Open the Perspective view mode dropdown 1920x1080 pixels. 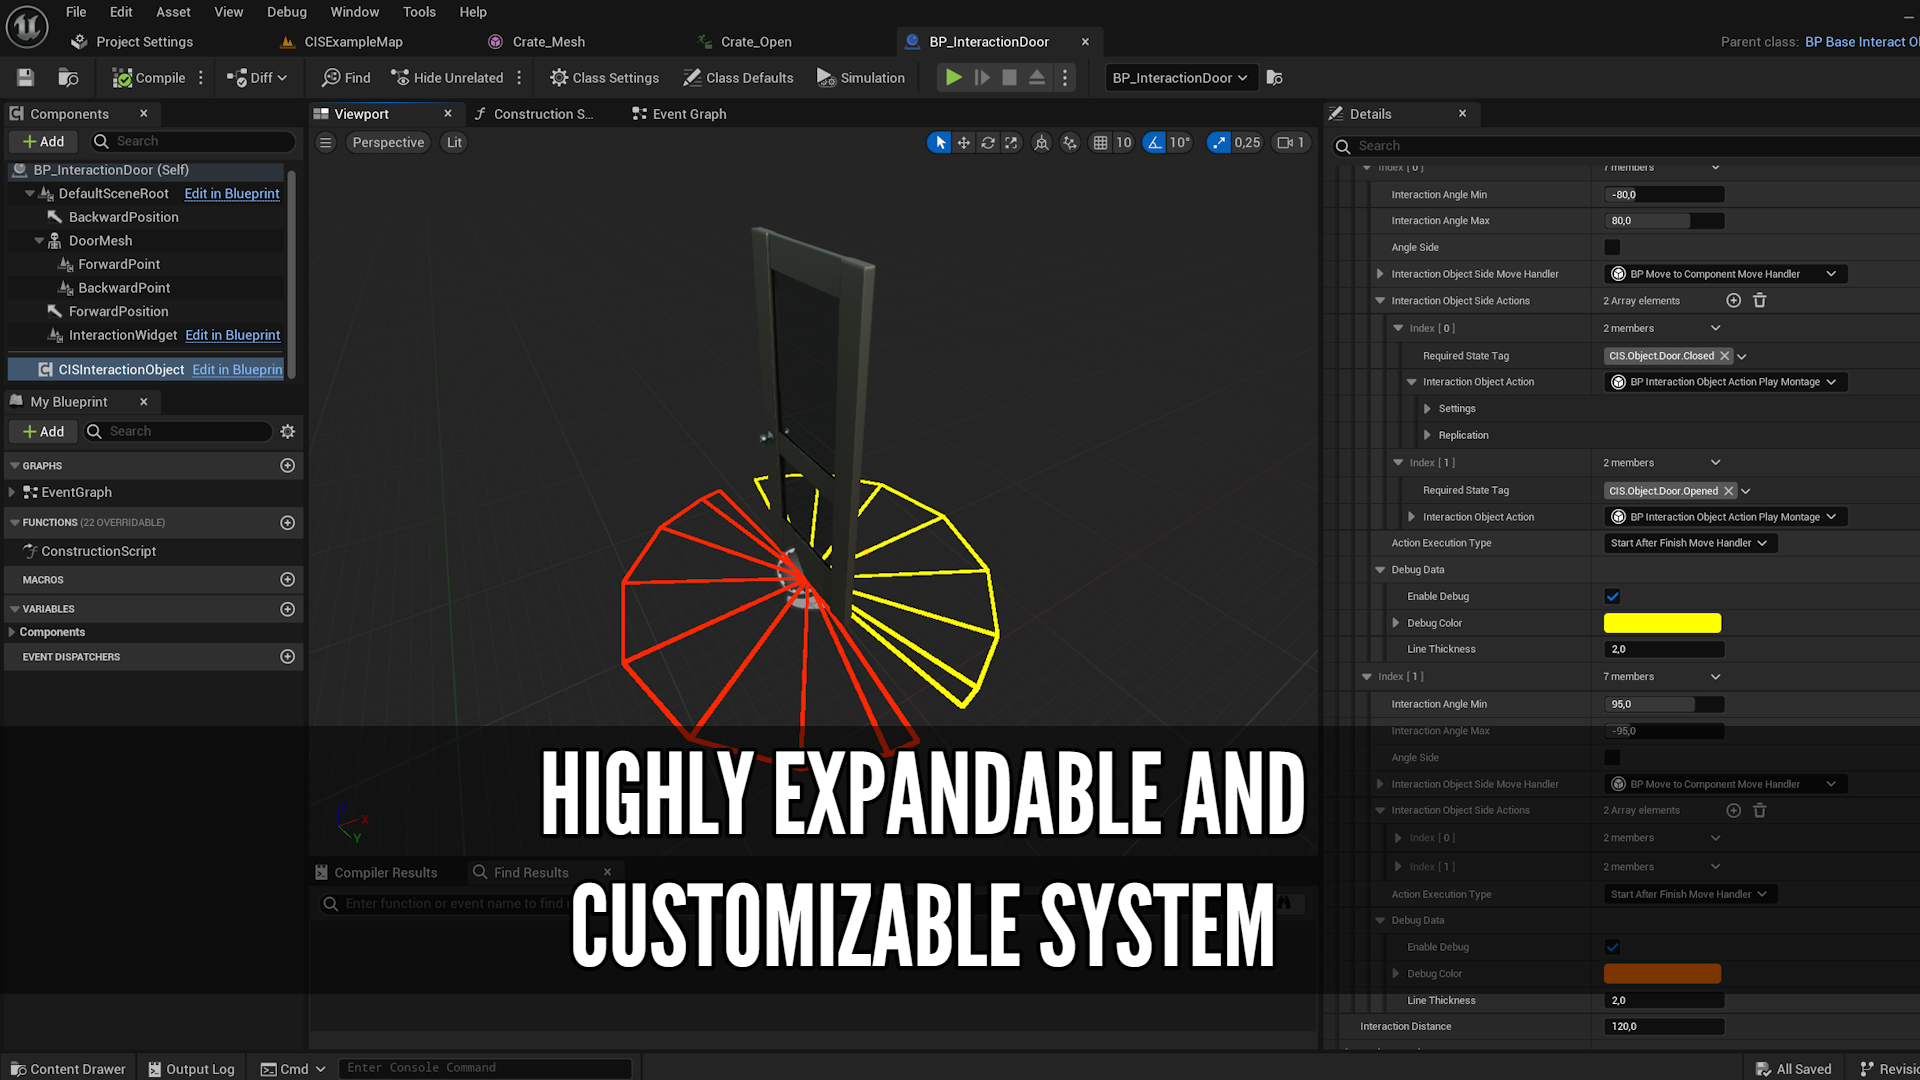tap(388, 143)
